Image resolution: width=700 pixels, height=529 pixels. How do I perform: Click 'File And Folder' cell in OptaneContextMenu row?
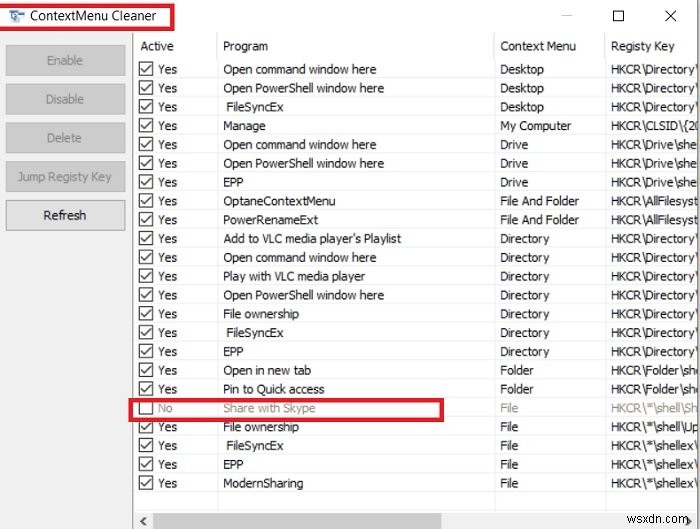[539, 201]
